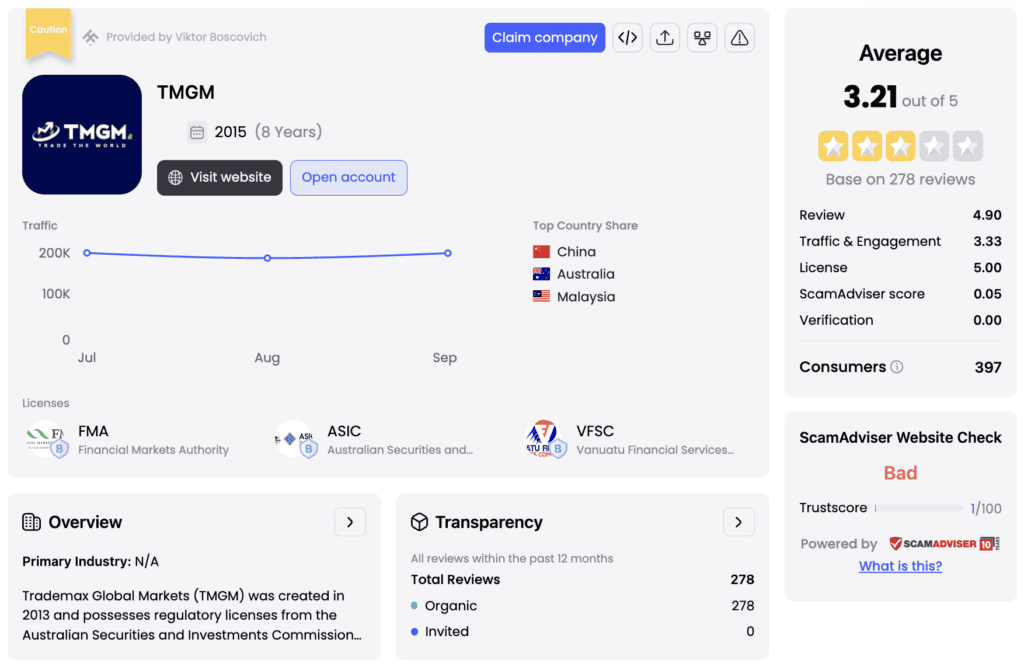
Task: Click the embed code icon
Action: click(627, 38)
